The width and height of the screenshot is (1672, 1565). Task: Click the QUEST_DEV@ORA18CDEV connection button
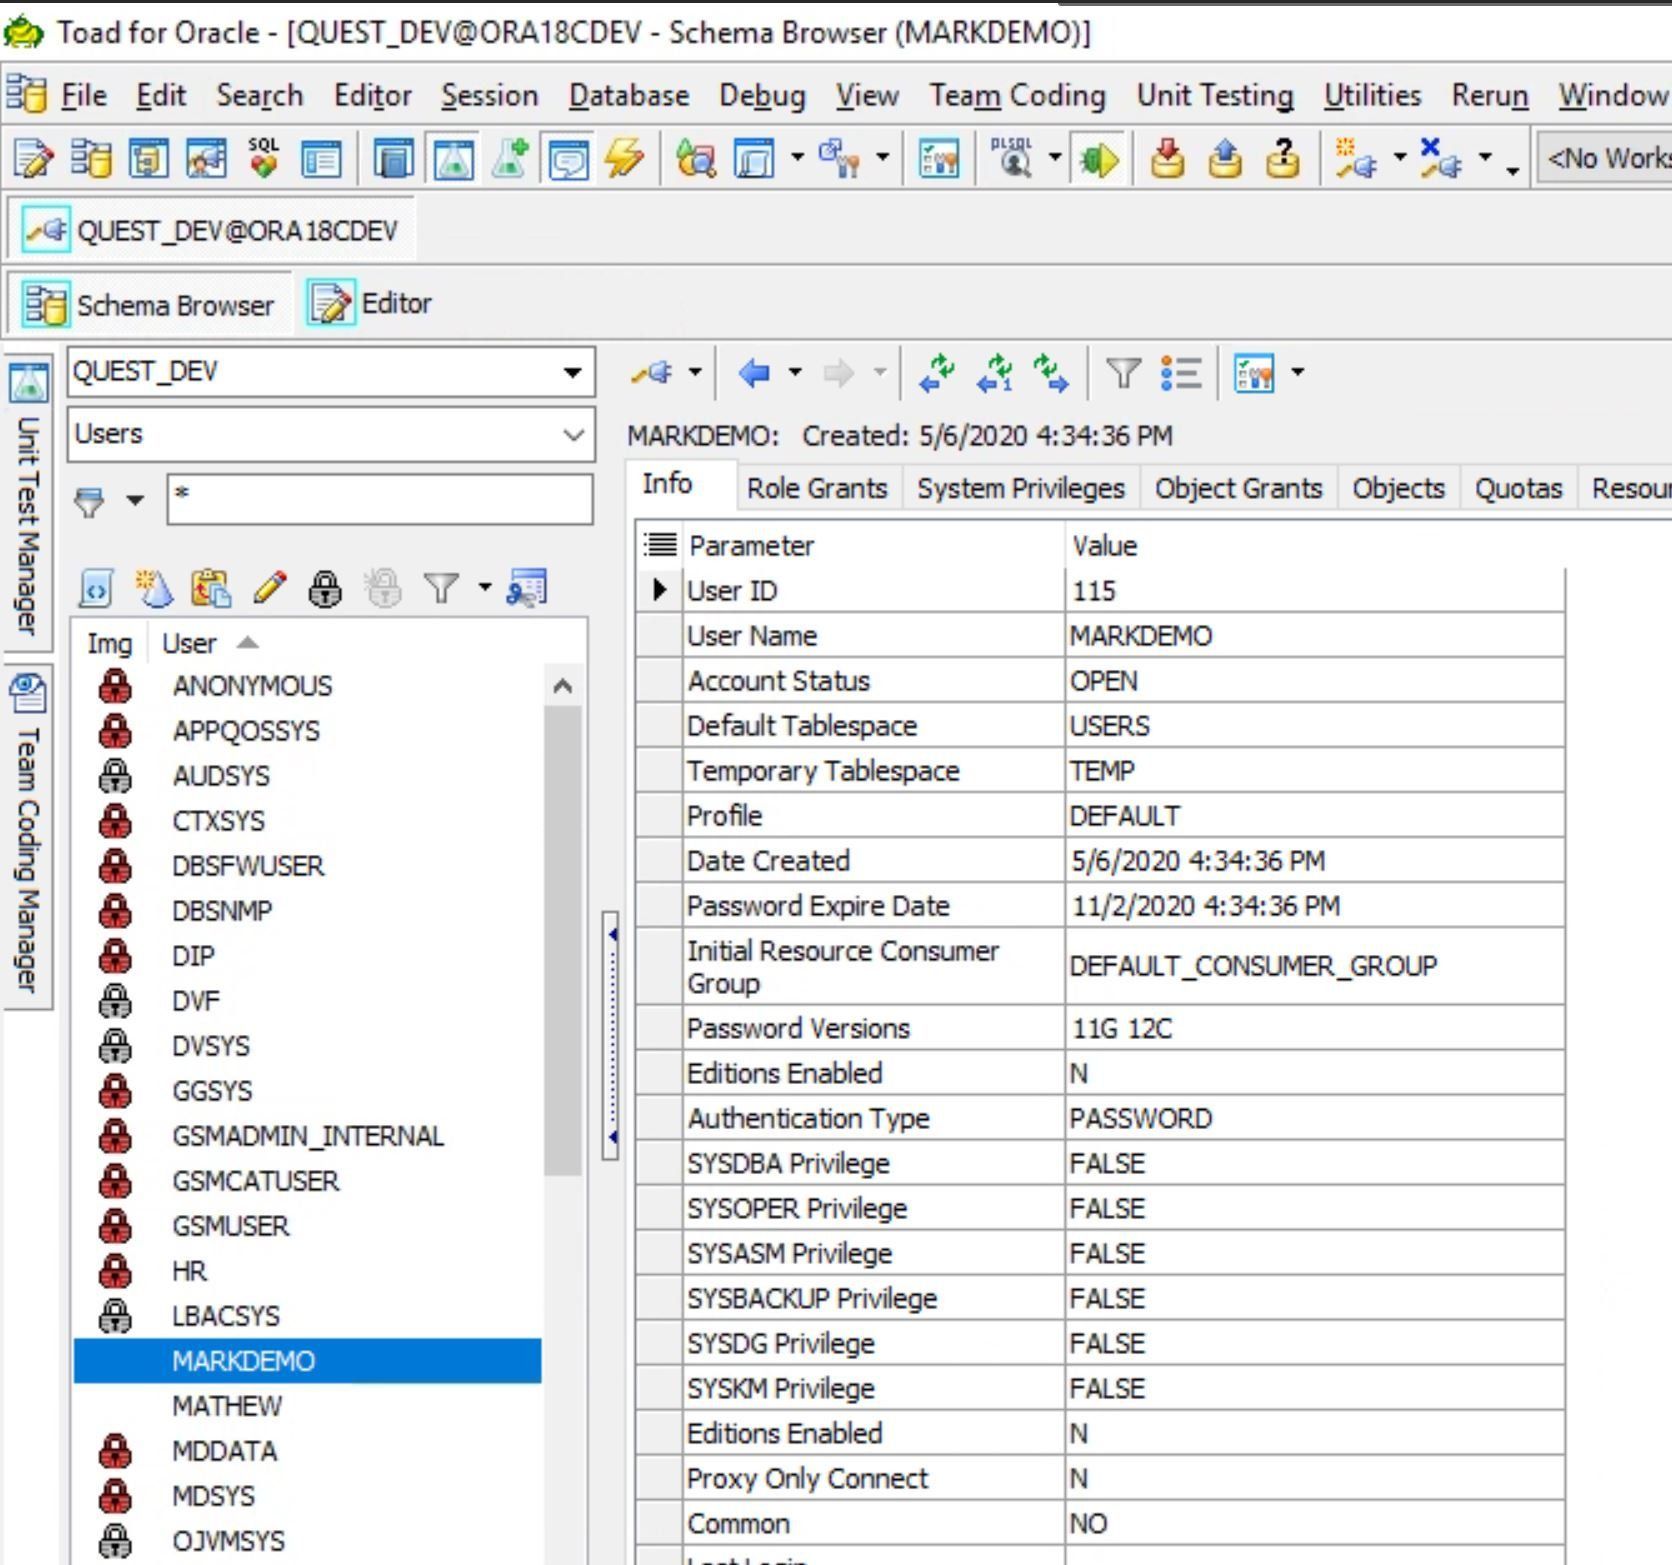[210, 230]
